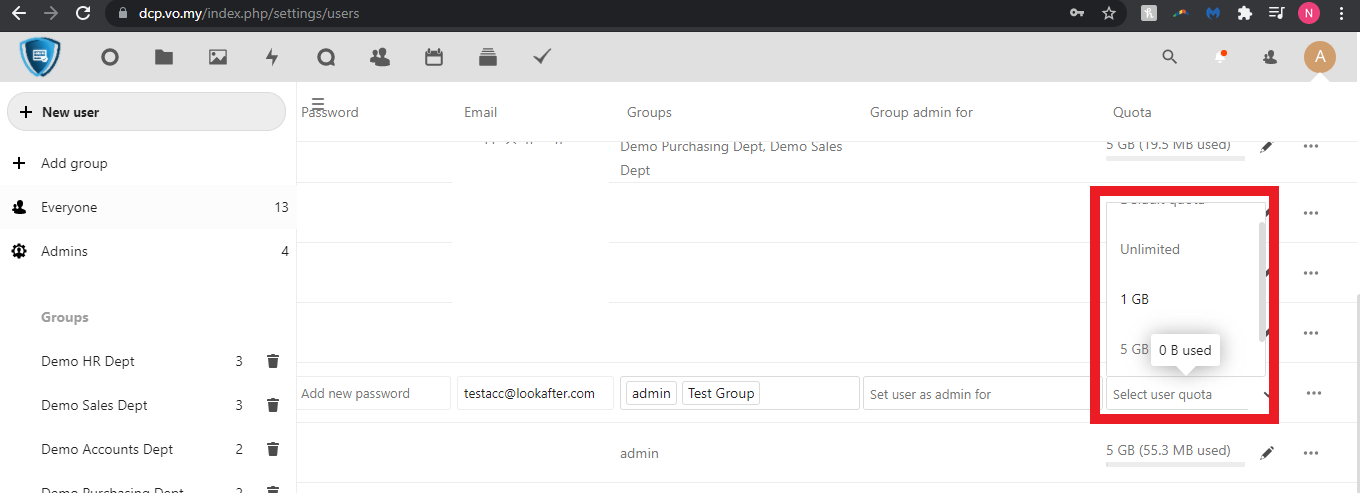This screenshot has height=493, width=1360.
Task: Open the Files folder icon
Action: pyautogui.click(x=164, y=58)
